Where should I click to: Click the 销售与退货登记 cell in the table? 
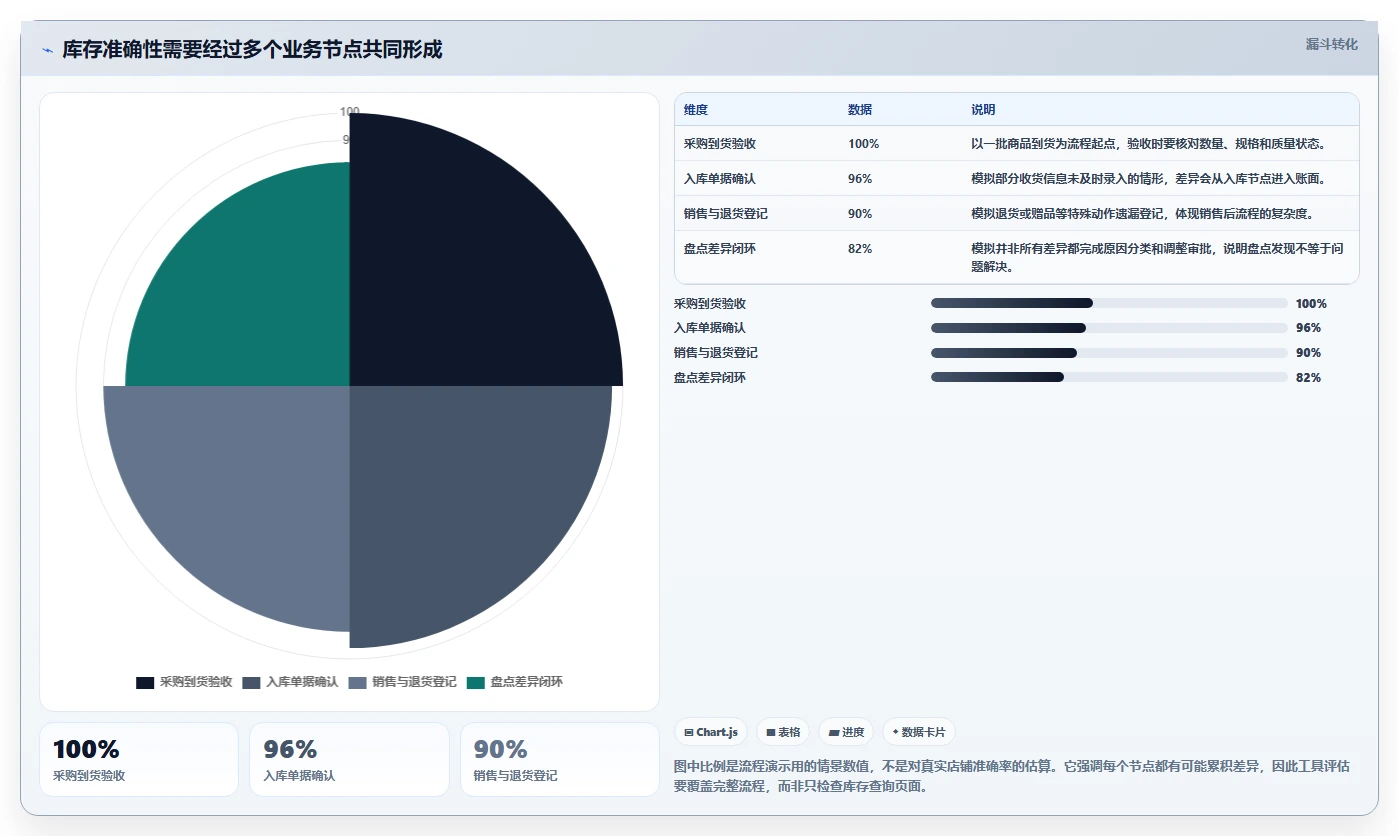pos(726,214)
